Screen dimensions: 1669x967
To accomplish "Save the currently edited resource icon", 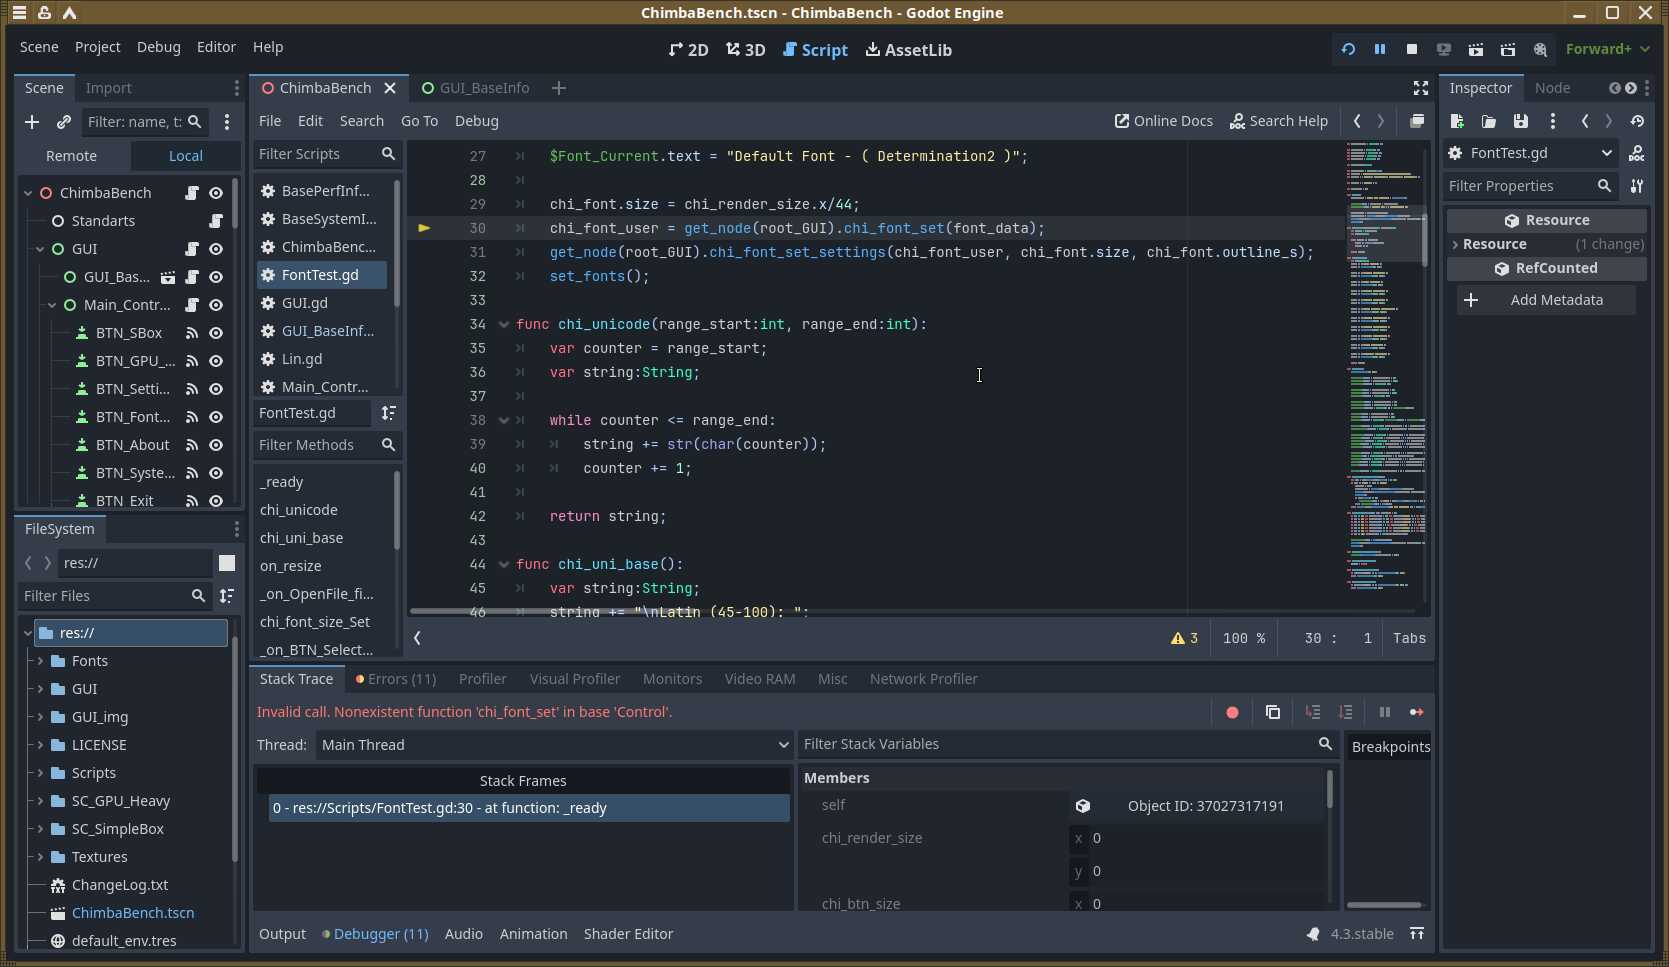I will click(1520, 121).
